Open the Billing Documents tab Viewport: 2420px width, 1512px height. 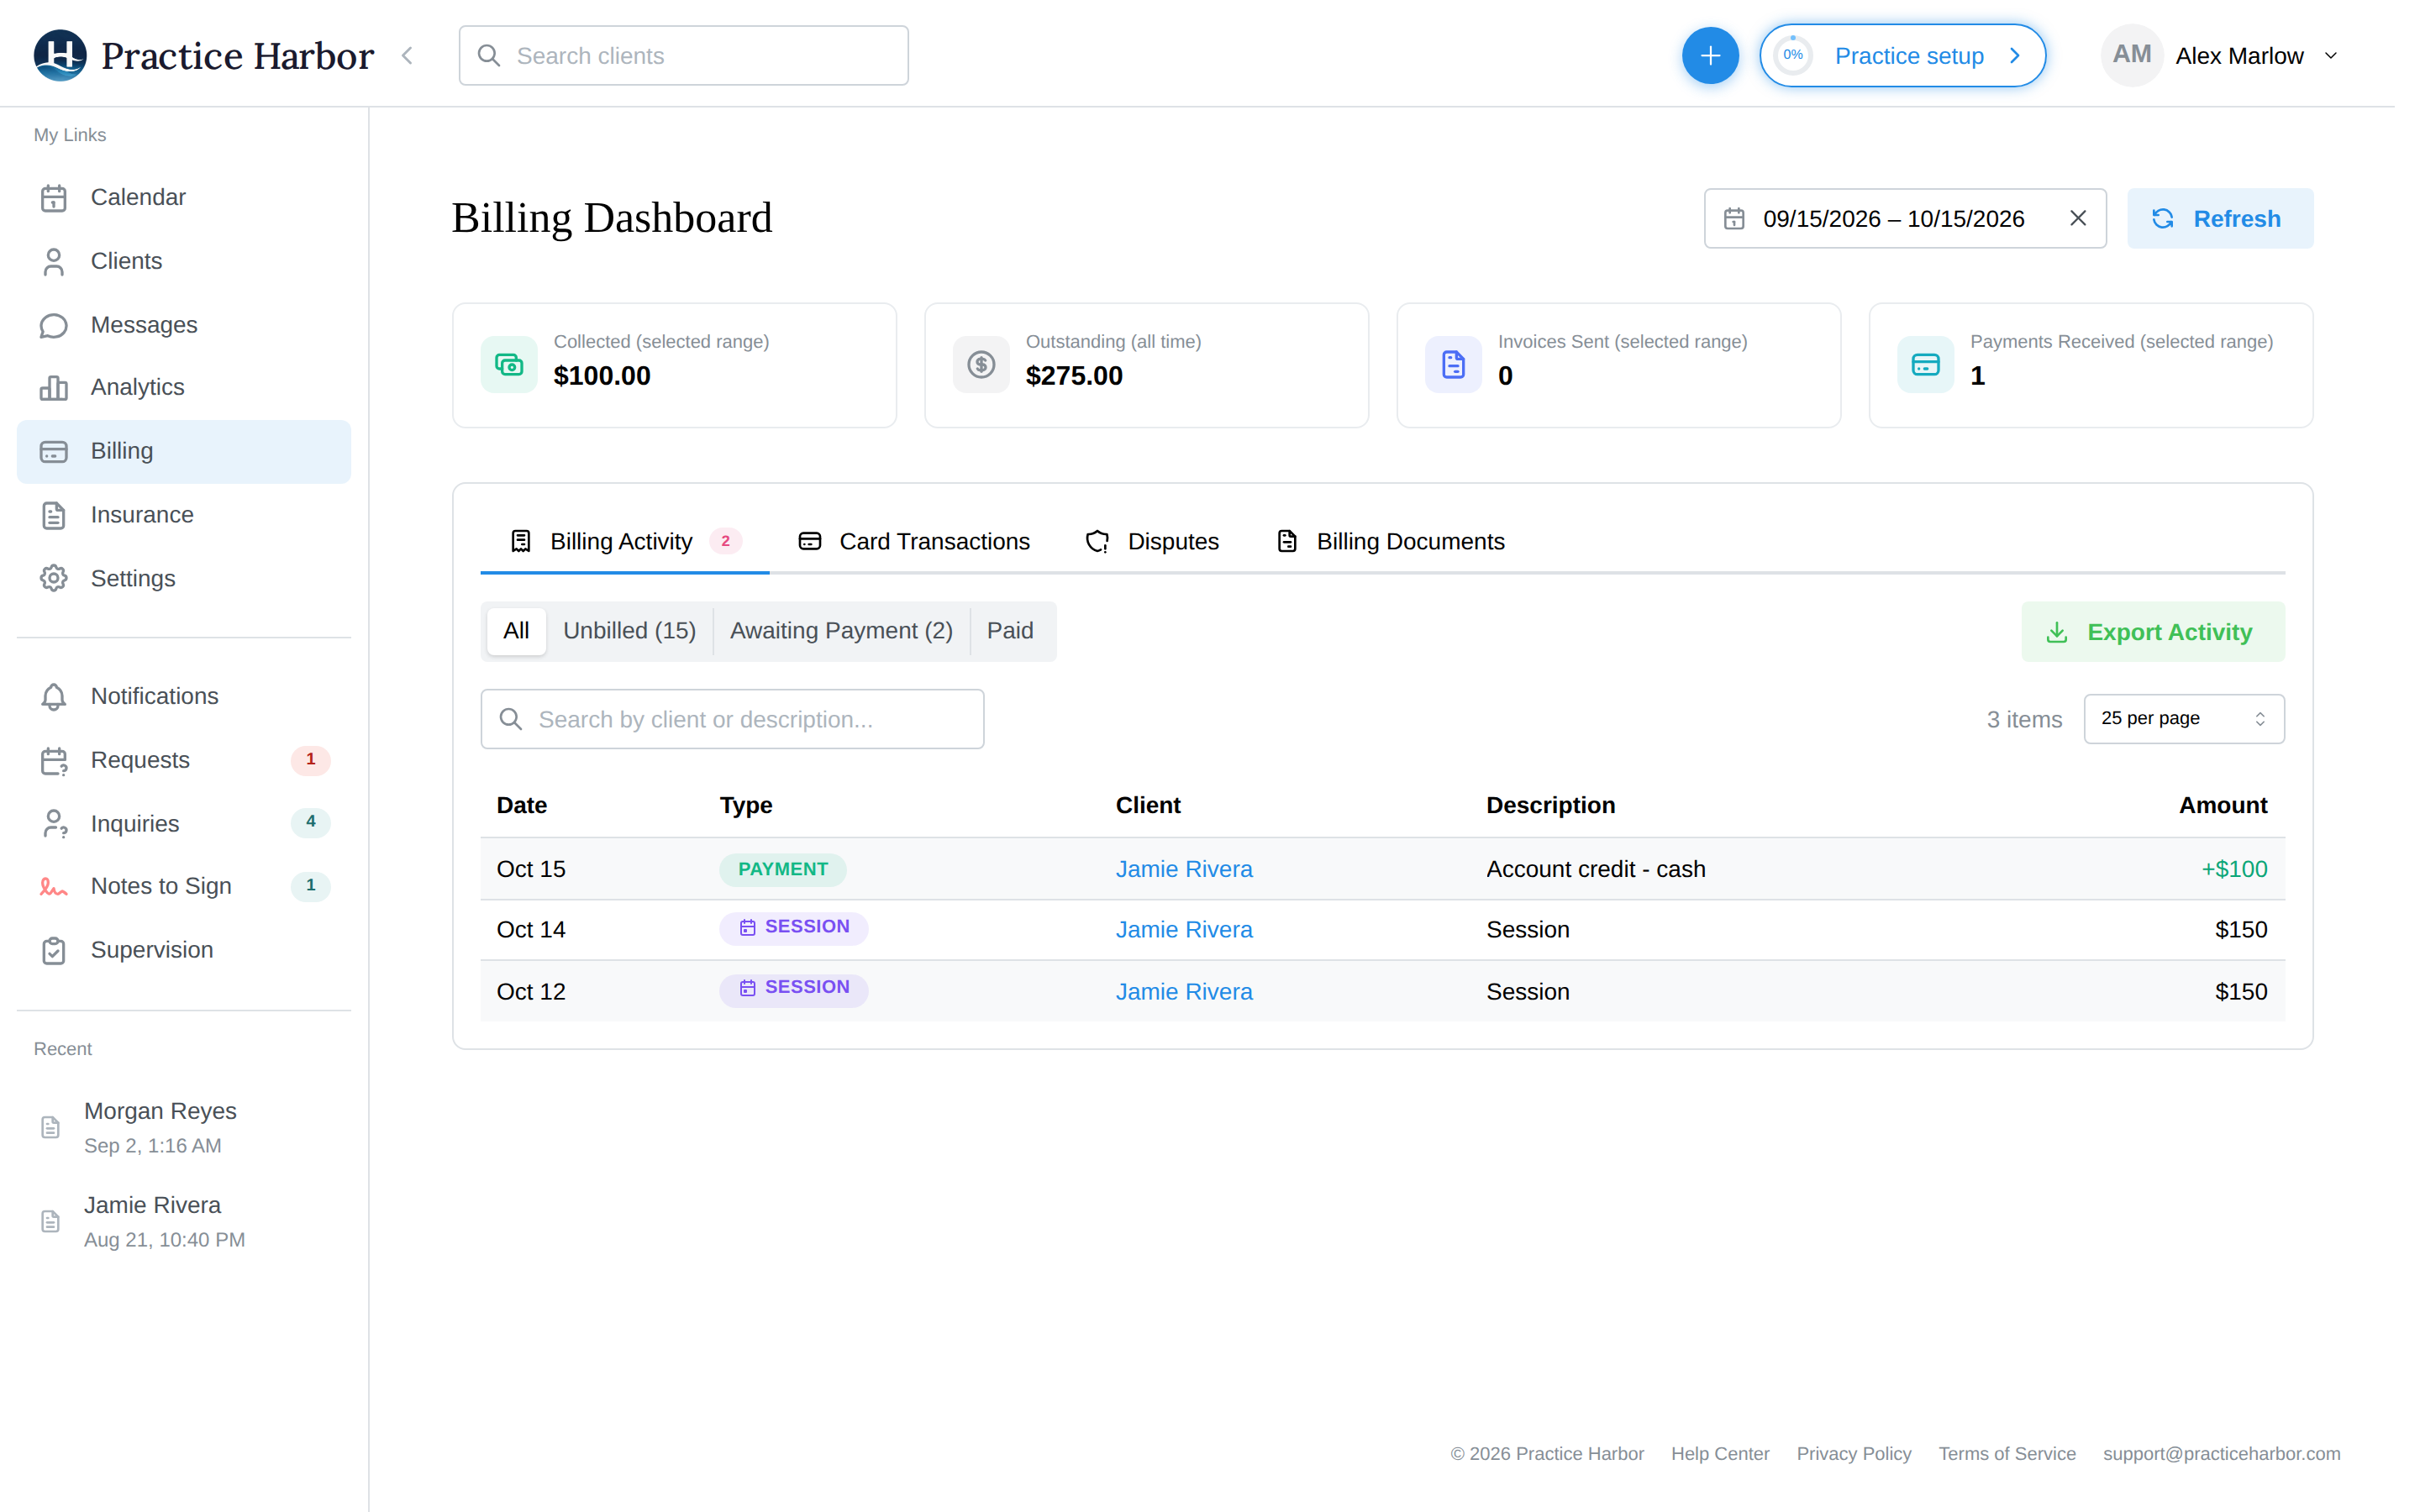[1390, 541]
